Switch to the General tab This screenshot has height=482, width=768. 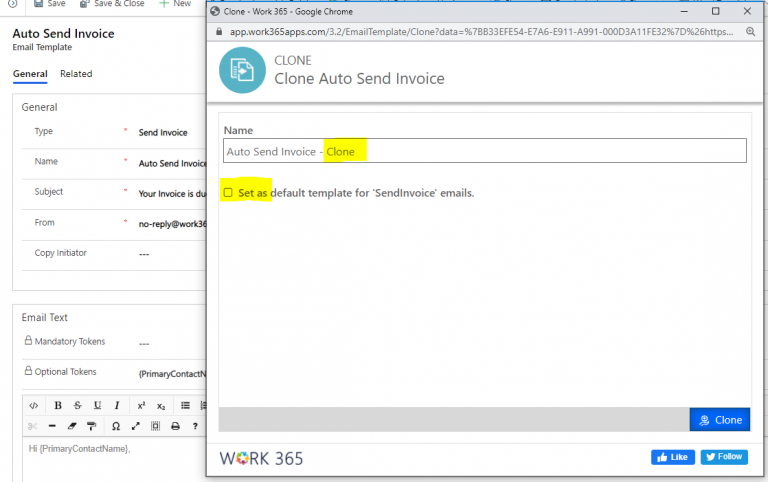[30, 74]
